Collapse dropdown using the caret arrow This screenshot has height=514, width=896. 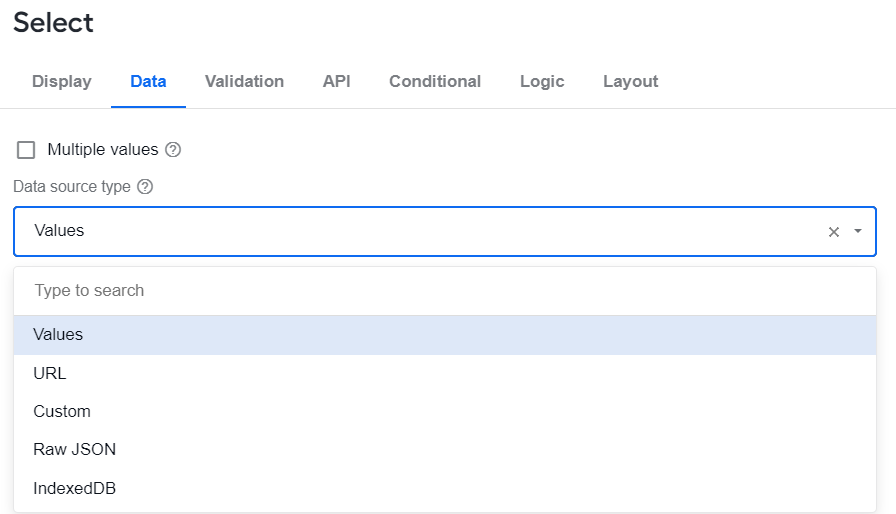tap(858, 231)
